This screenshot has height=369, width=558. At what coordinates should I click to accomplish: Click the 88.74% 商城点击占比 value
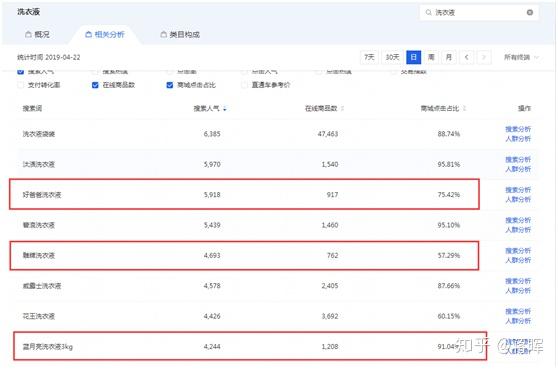[x=449, y=134]
